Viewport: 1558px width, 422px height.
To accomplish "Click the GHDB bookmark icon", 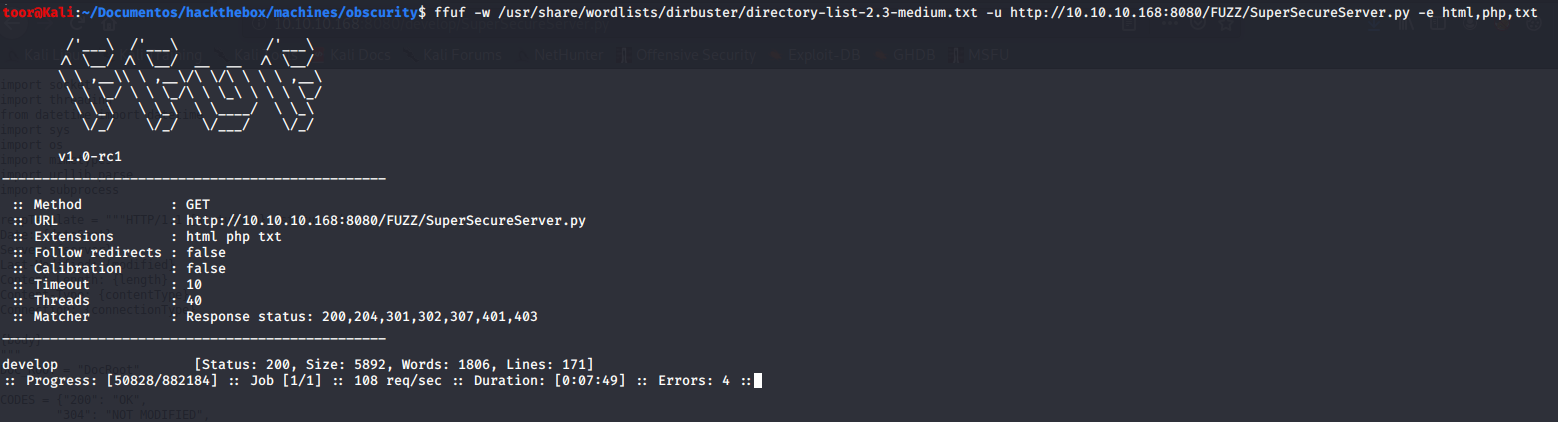I will click(x=881, y=56).
